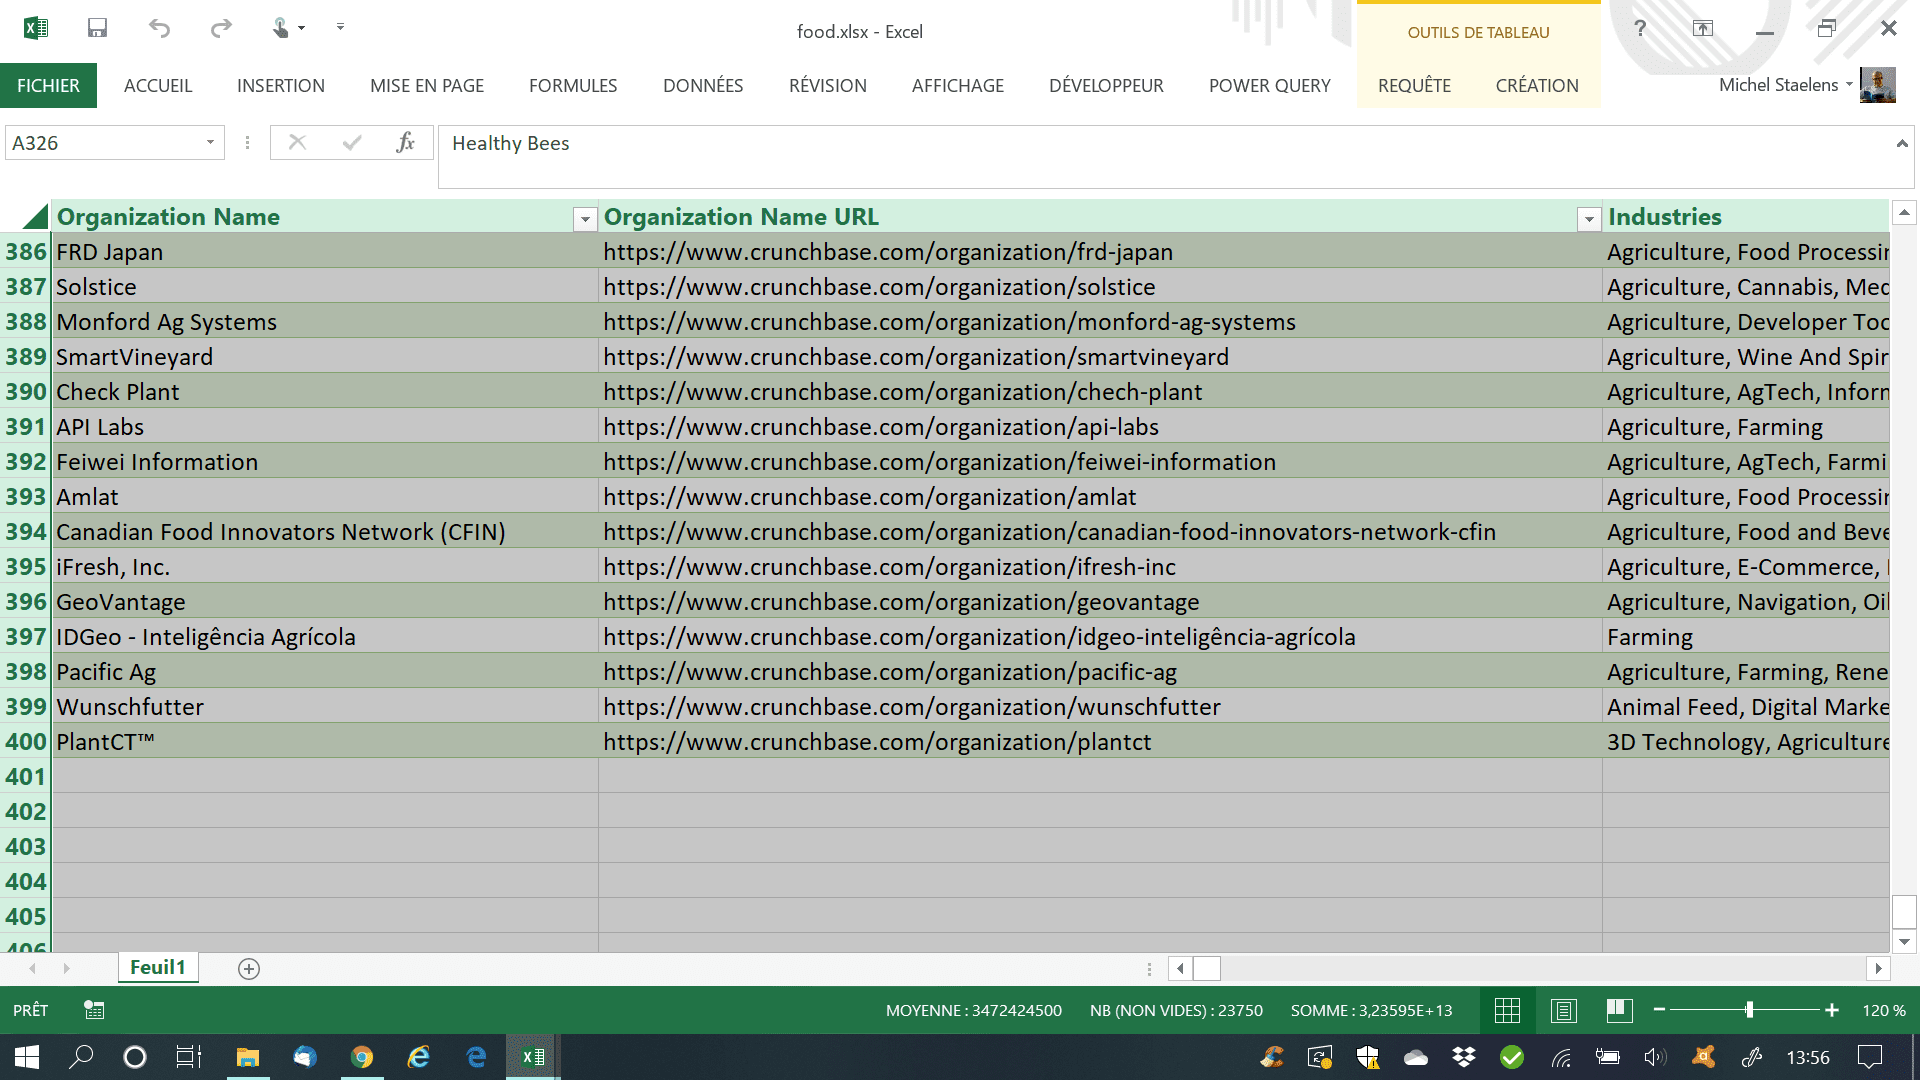Expand the Name Box dropdown
Screen dimensions: 1920x1080
click(210, 142)
